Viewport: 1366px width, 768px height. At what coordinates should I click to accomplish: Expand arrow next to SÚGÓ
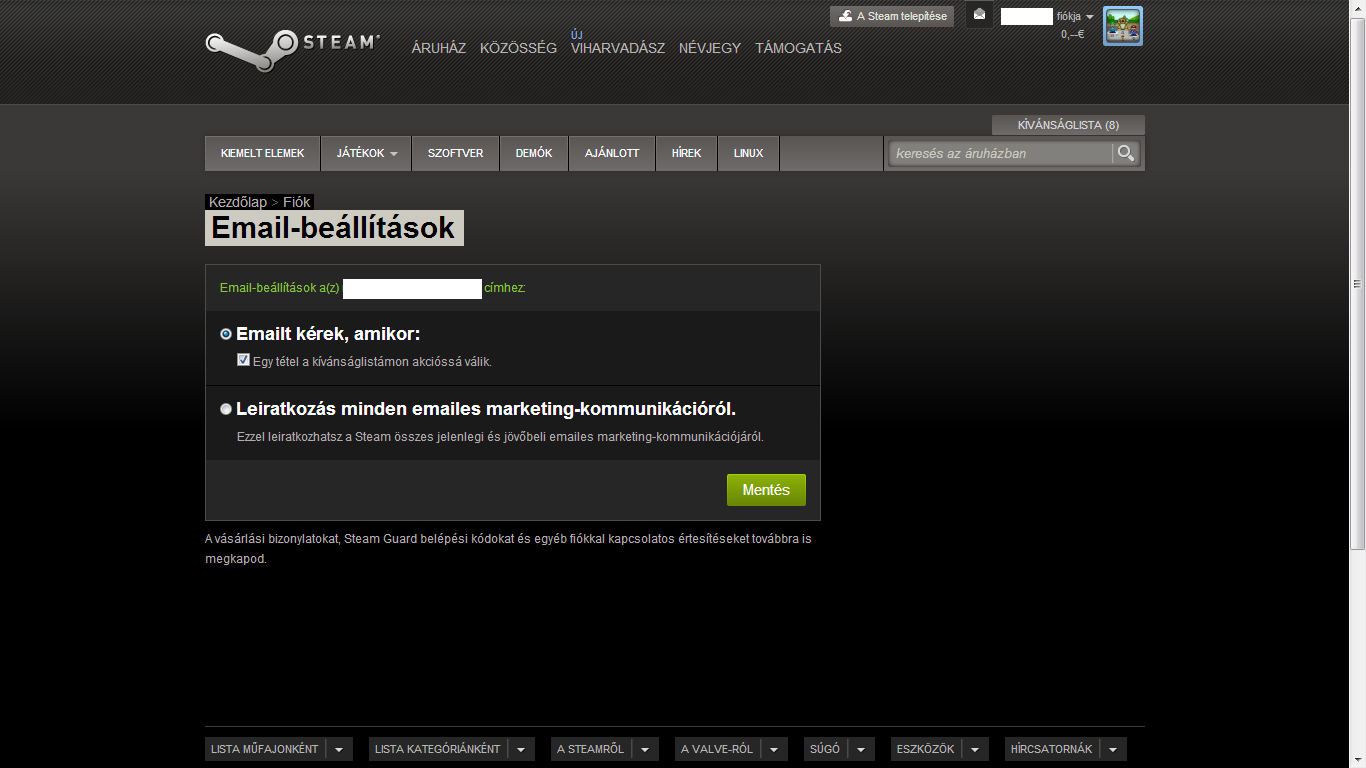[x=861, y=749]
